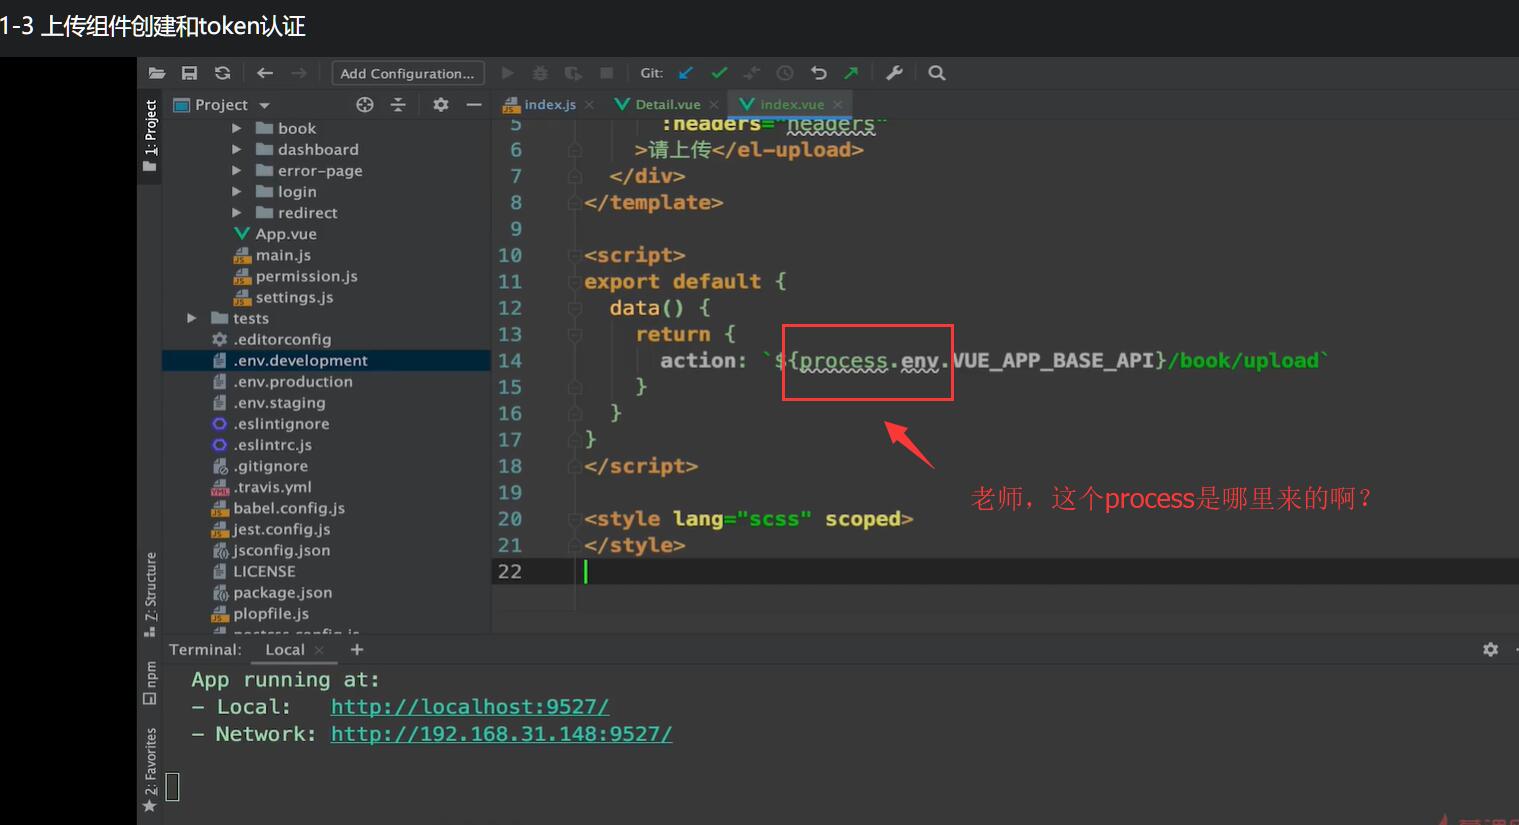Select plopfile.js file

coord(271,613)
